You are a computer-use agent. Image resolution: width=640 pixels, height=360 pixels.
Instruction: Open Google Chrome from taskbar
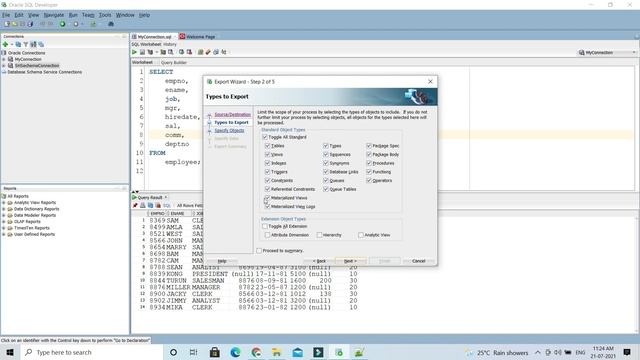256,352
